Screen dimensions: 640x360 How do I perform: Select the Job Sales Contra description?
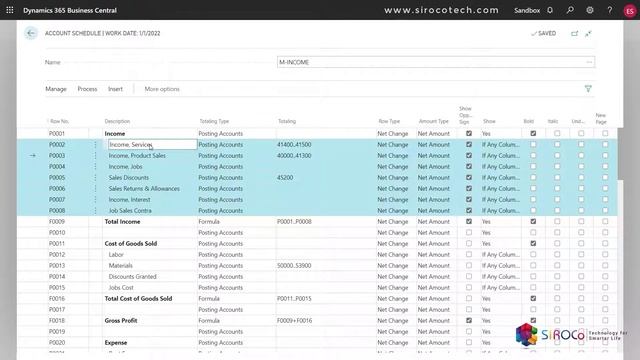pyautogui.click(x=130, y=211)
